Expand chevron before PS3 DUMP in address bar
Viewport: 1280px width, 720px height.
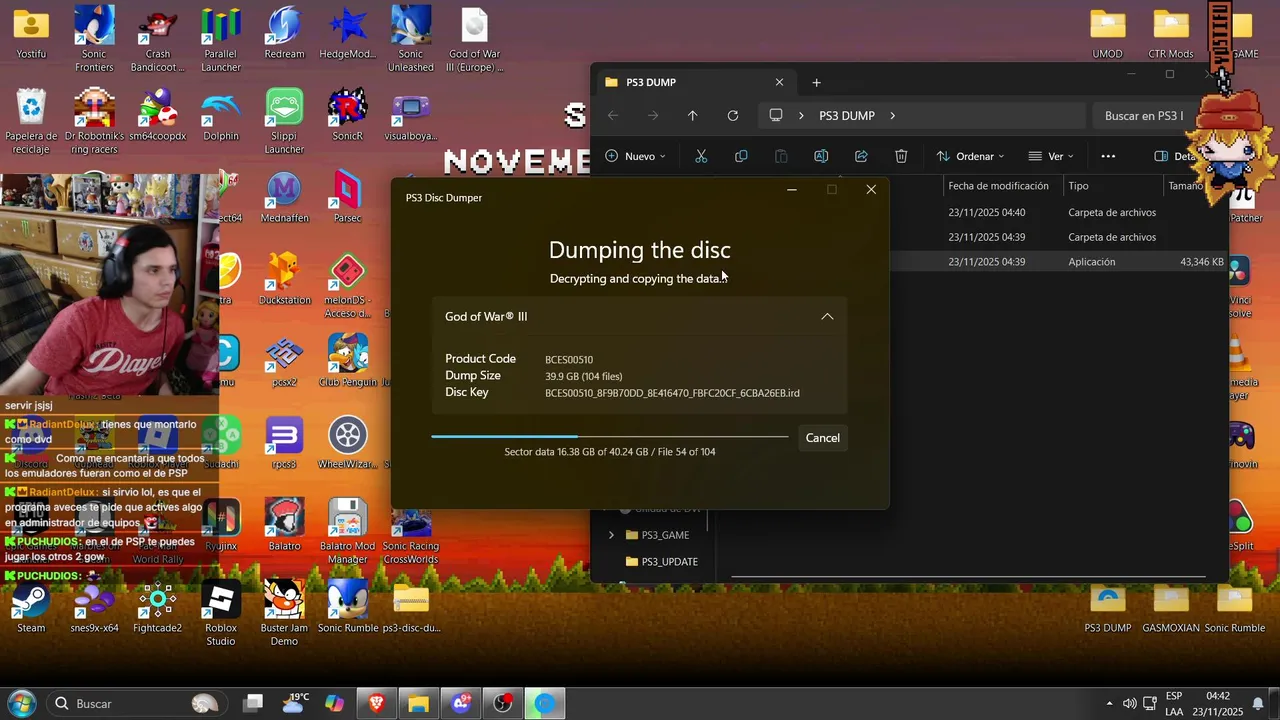(x=801, y=116)
